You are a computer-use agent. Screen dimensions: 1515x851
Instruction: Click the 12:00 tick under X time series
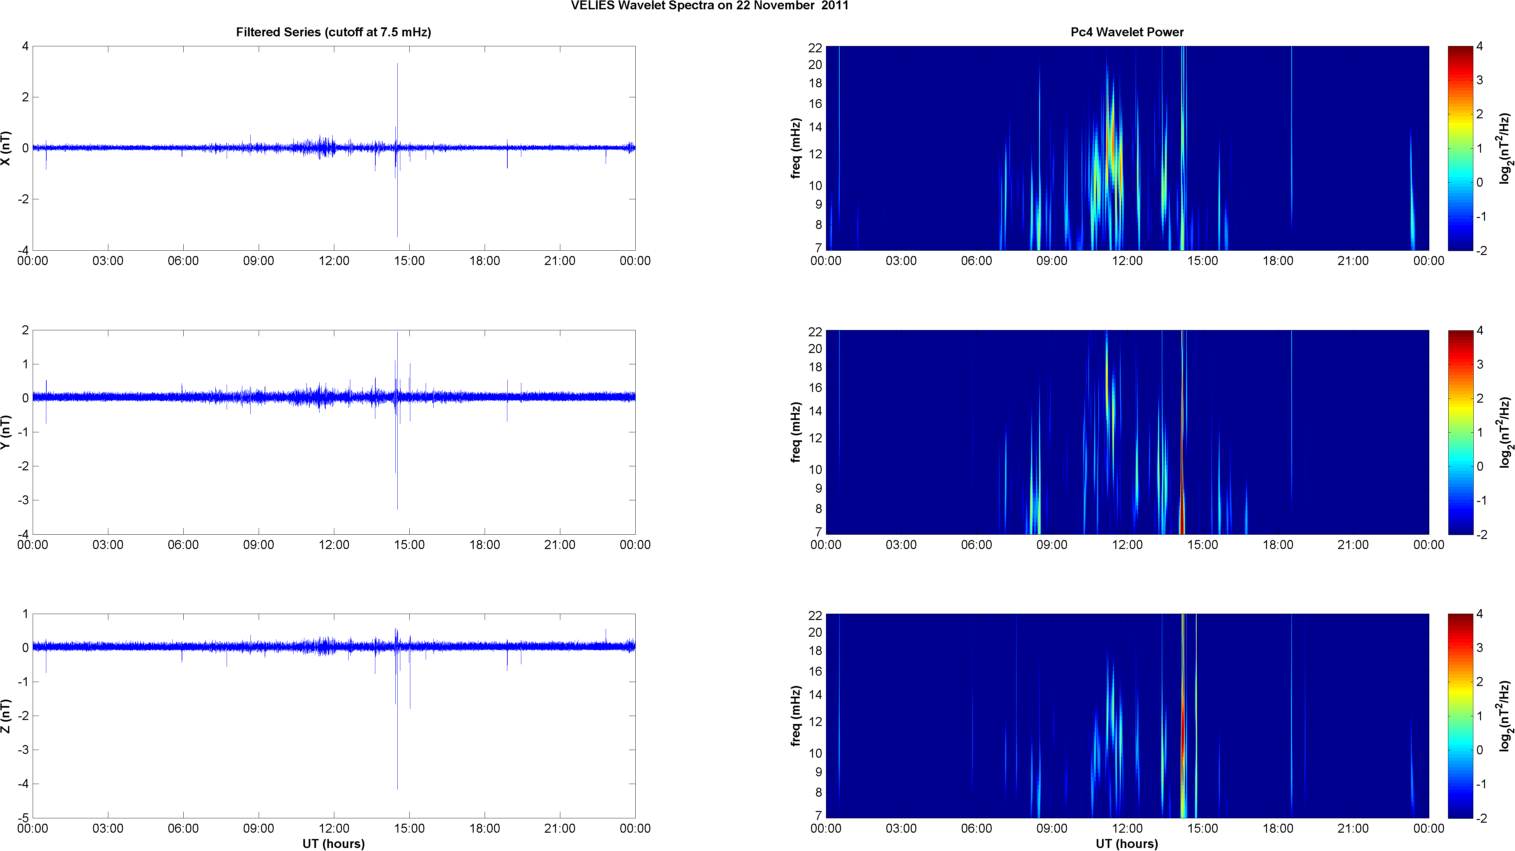334,261
